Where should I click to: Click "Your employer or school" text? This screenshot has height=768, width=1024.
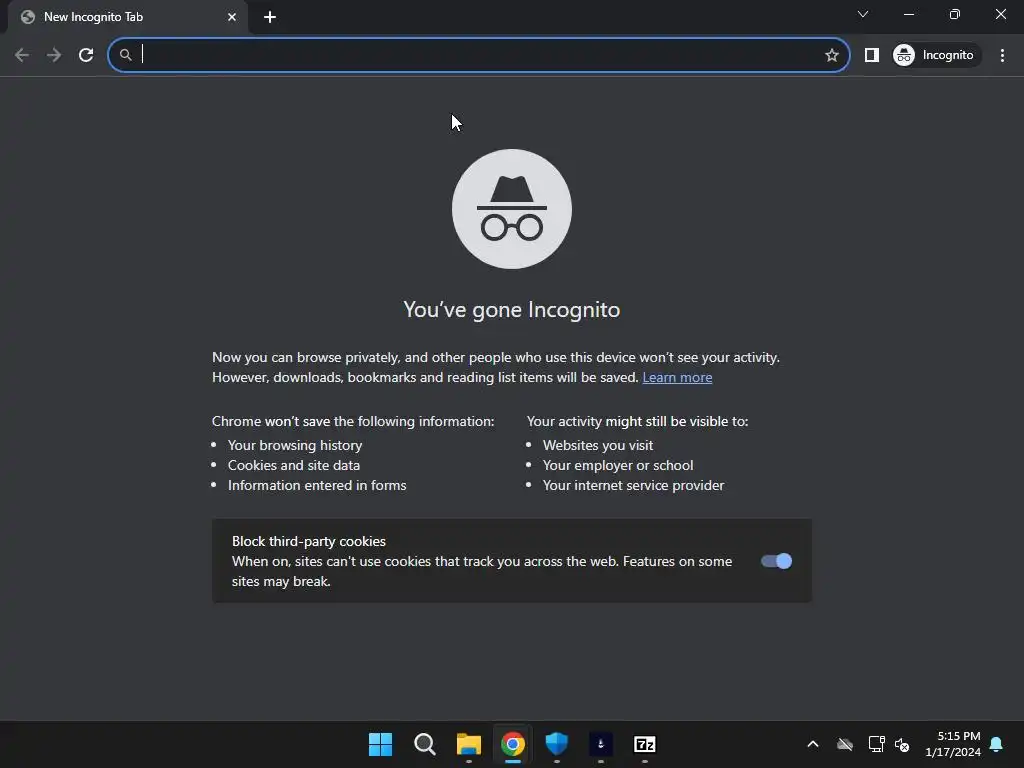618,466
